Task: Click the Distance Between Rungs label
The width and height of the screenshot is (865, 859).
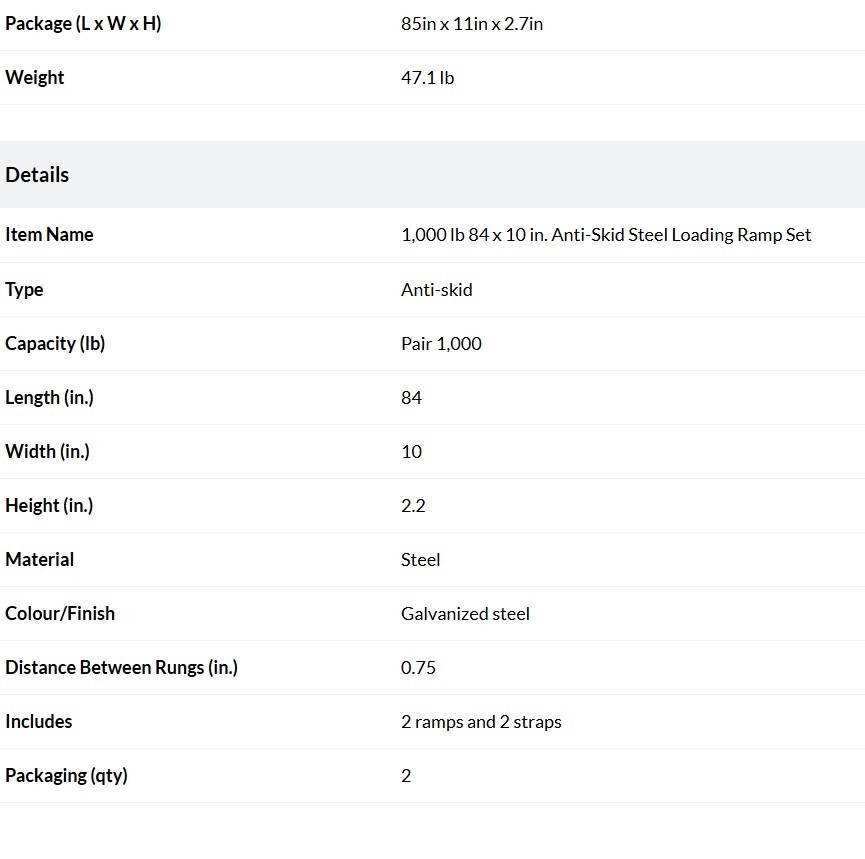Action: 121,668
